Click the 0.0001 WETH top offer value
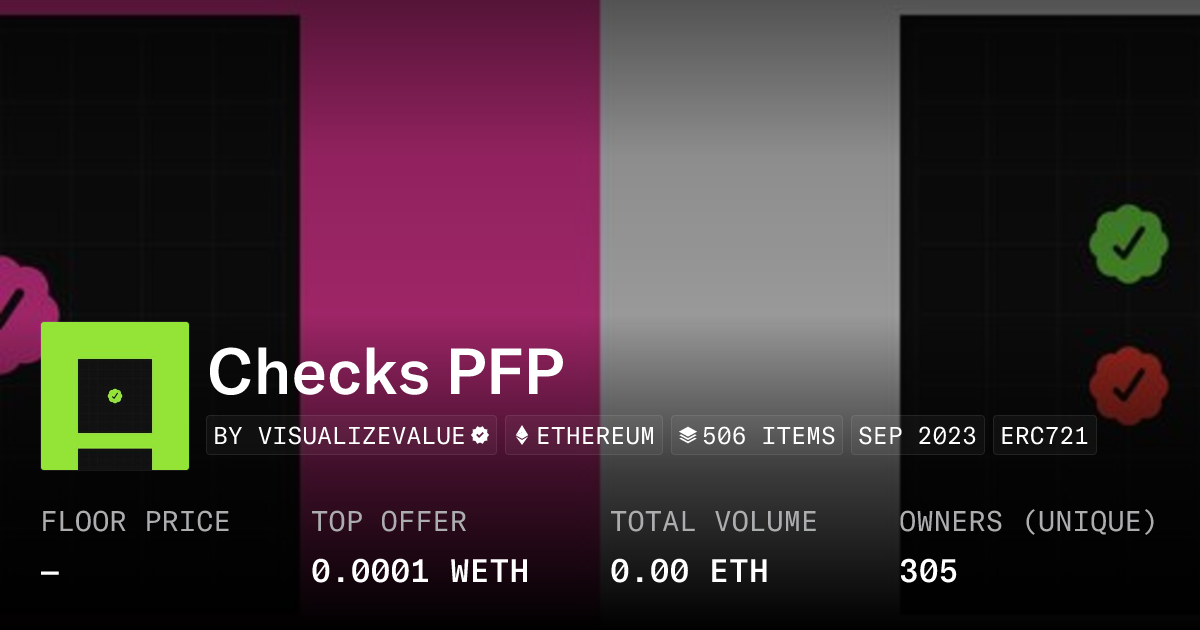1200x630 pixels. click(419, 572)
